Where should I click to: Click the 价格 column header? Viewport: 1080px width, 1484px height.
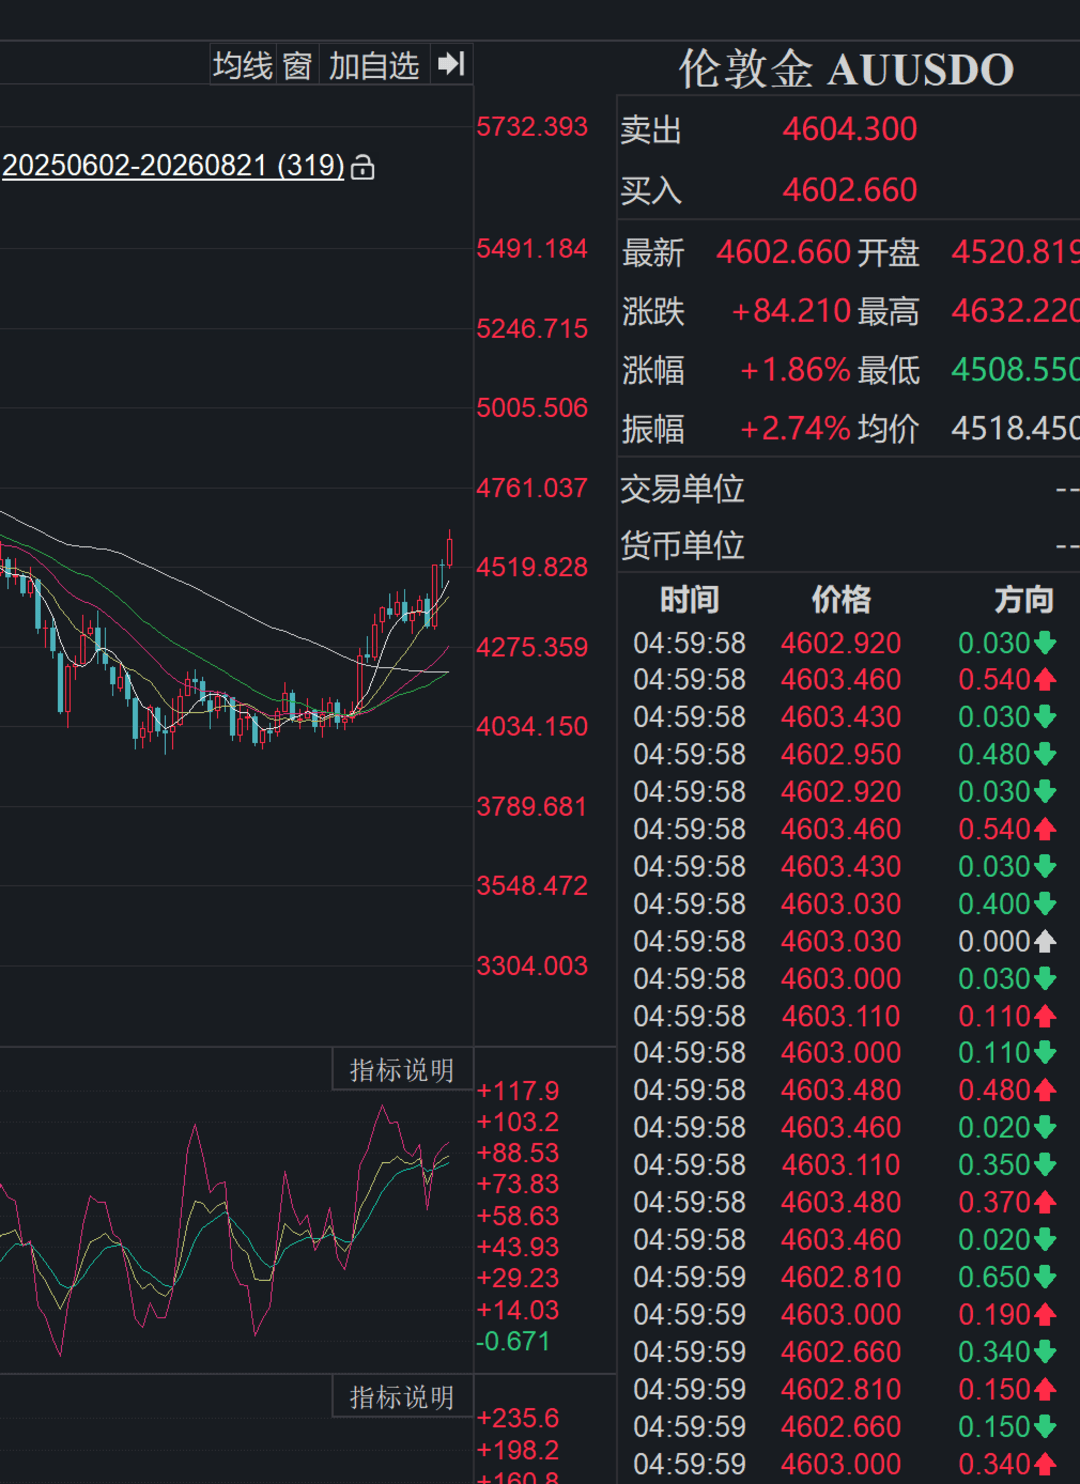pos(841,600)
